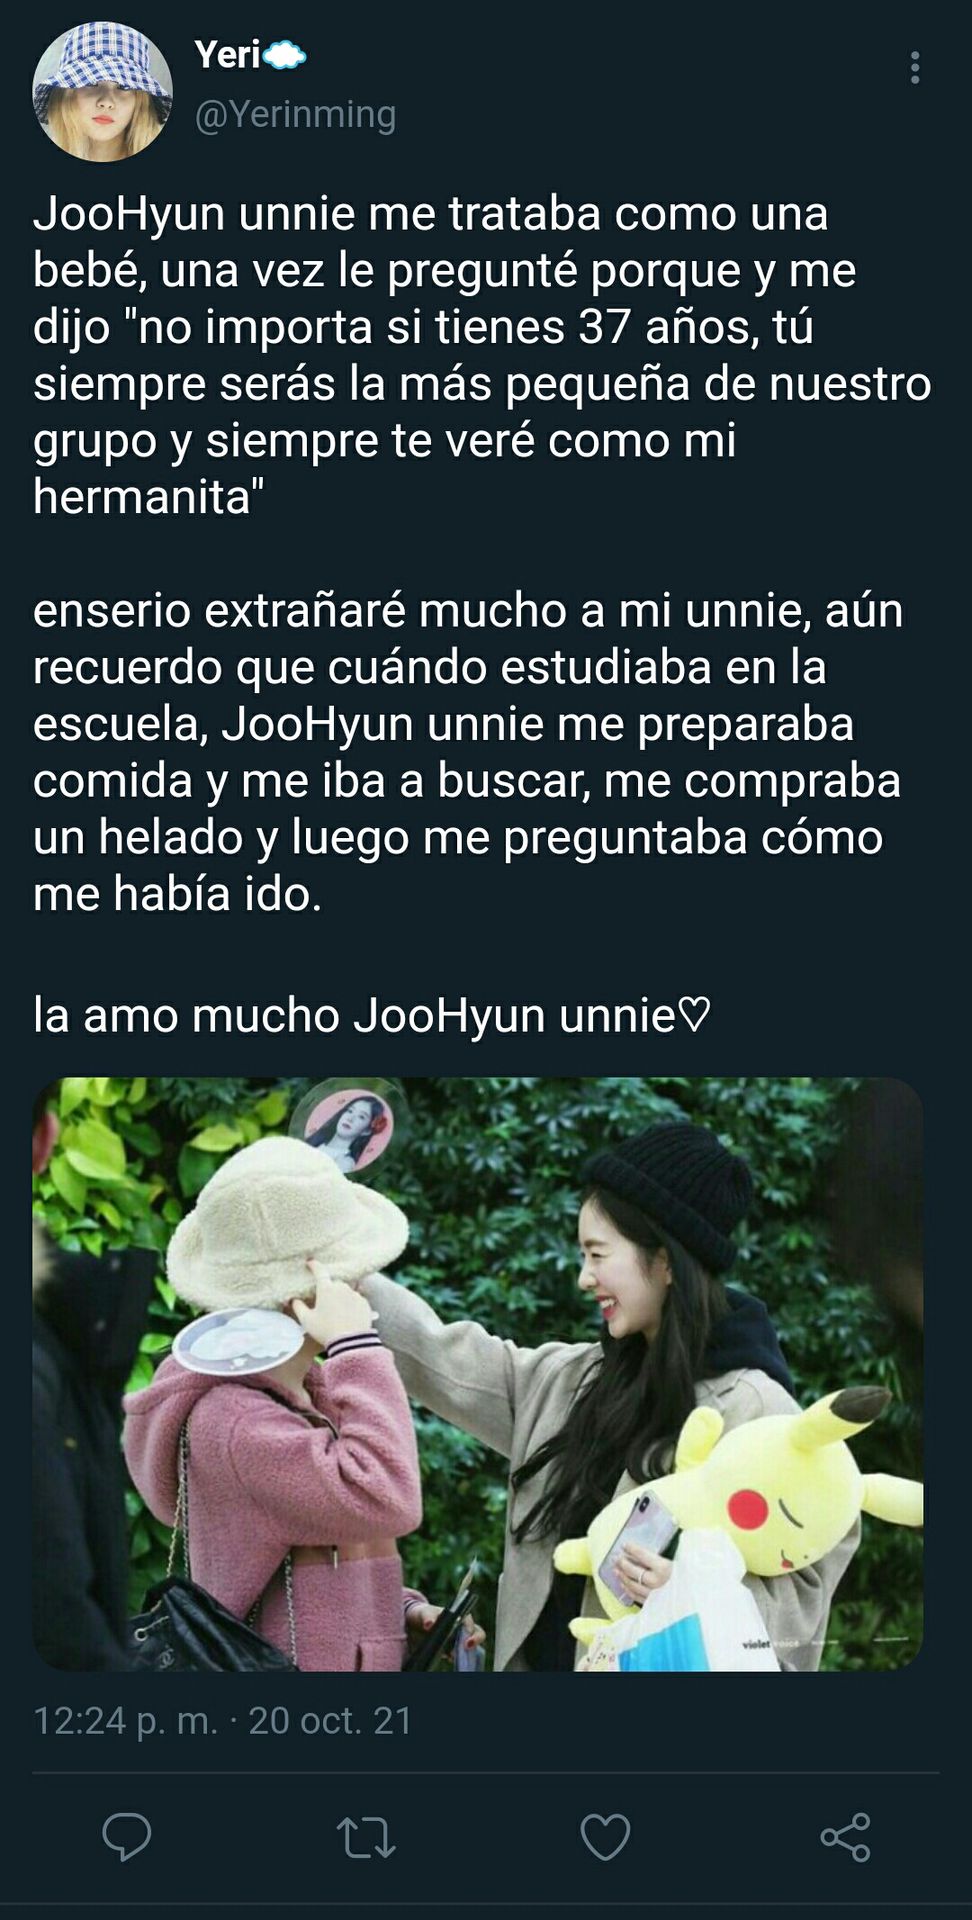Open the @Yerinming handle link
The image size is (972, 1920).
[295, 114]
